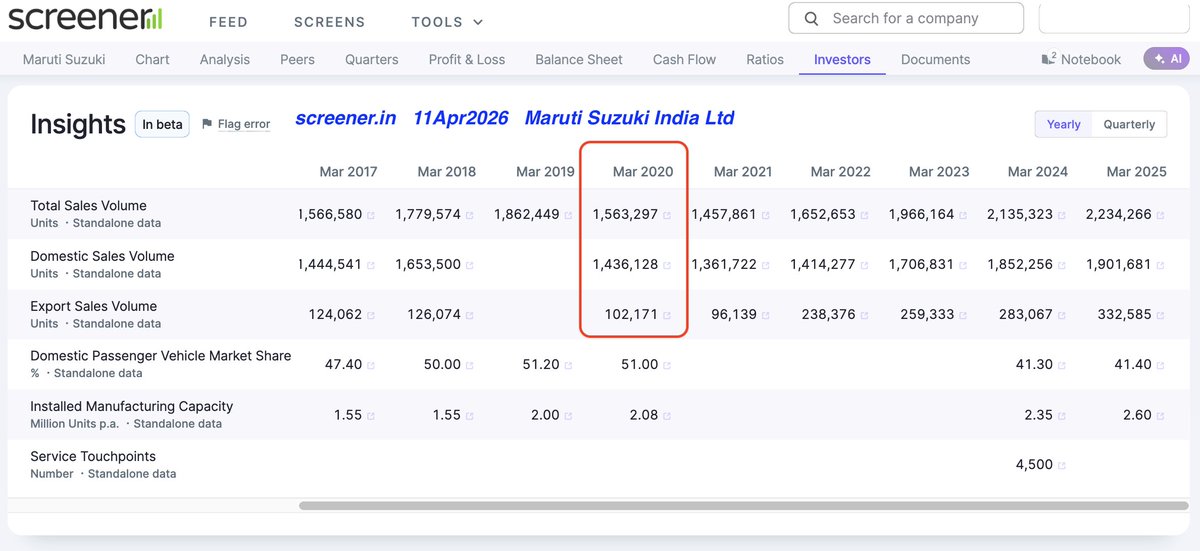Click the Mar 2025 column header
Screen dimensions: 1200x551
point(1136,171)
